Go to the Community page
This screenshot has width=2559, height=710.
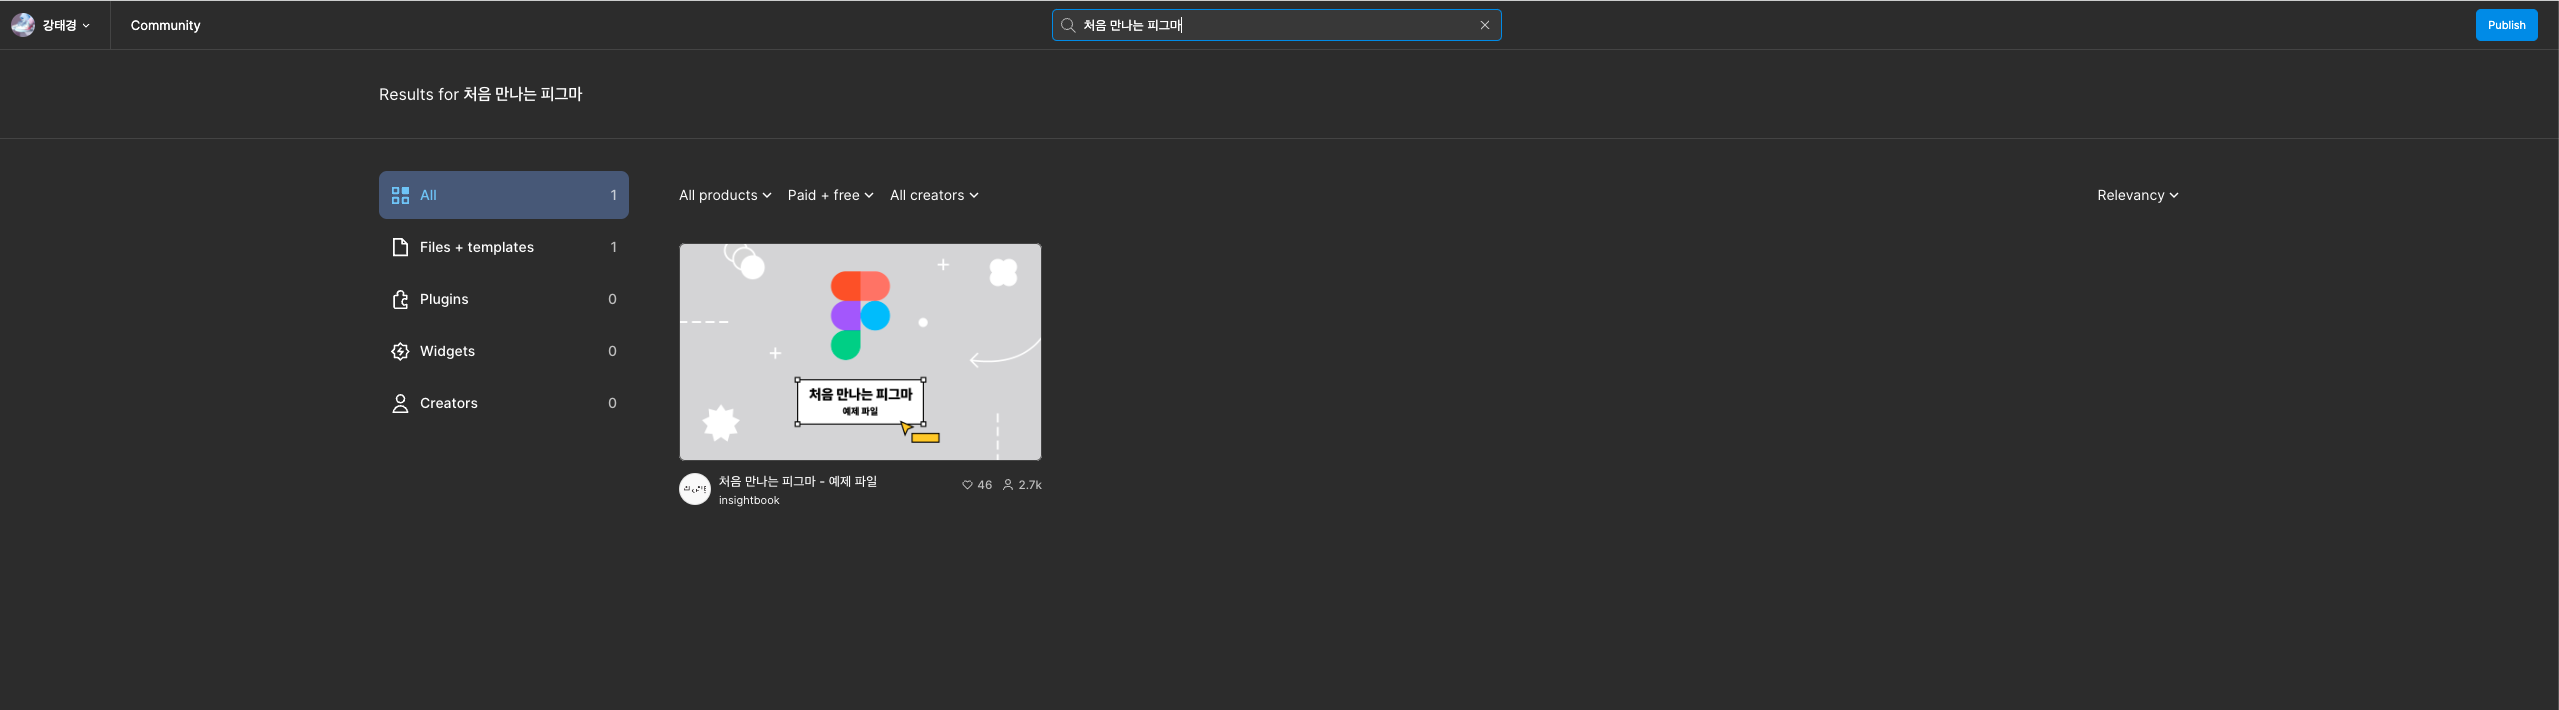[x=165, y=25]
